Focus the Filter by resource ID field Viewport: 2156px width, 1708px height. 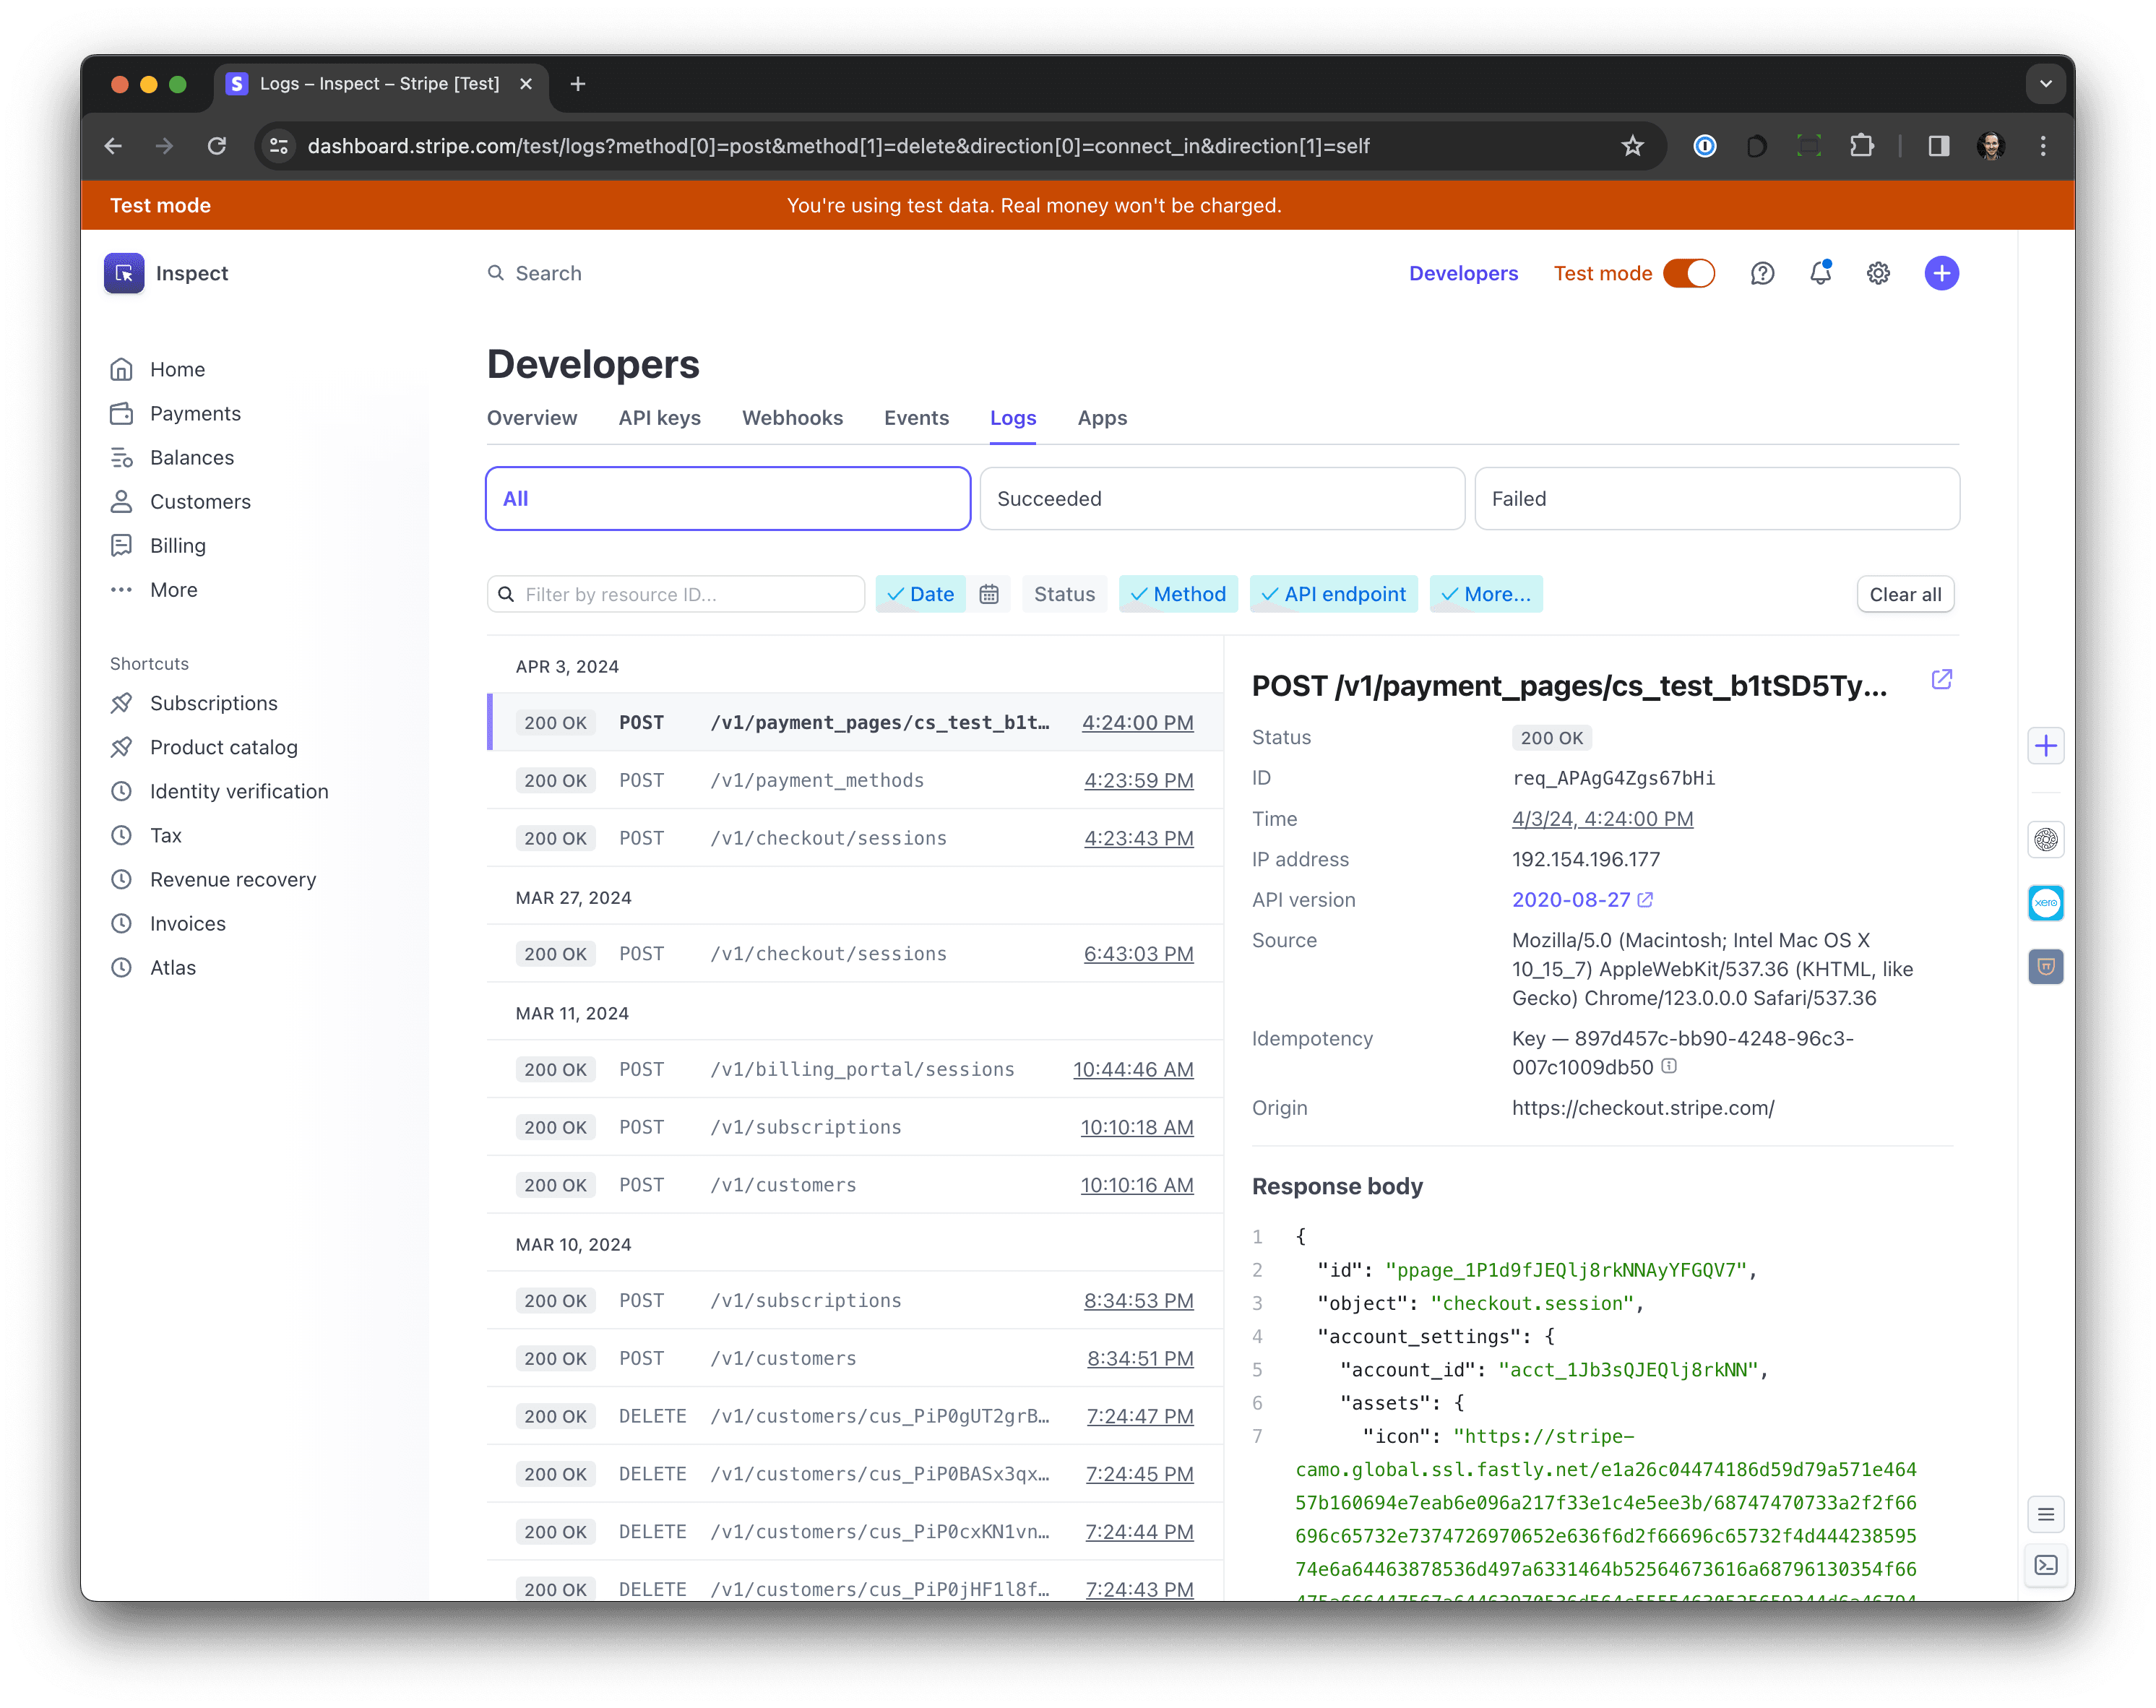click(676, 594)
